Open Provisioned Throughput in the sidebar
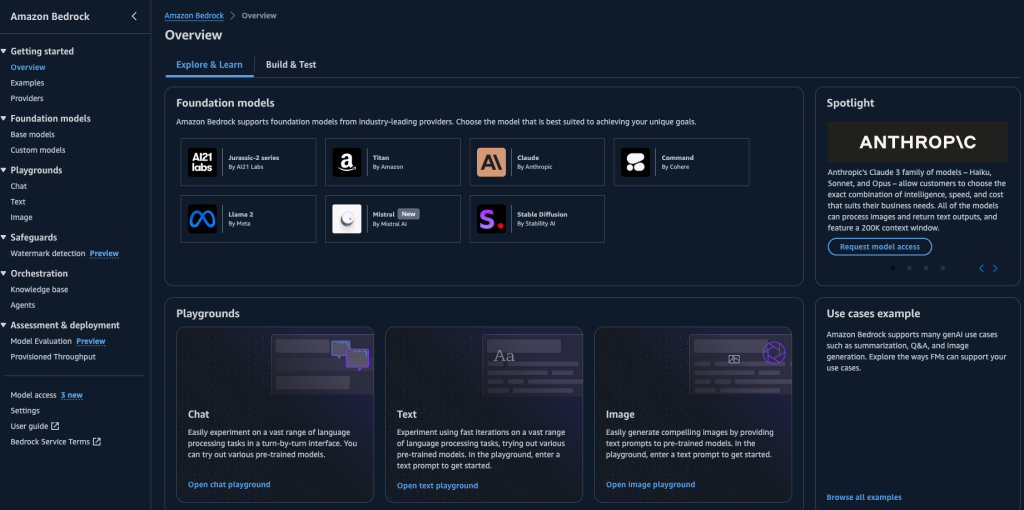Screen dimensions: 1024x510 tap(53, 357)
